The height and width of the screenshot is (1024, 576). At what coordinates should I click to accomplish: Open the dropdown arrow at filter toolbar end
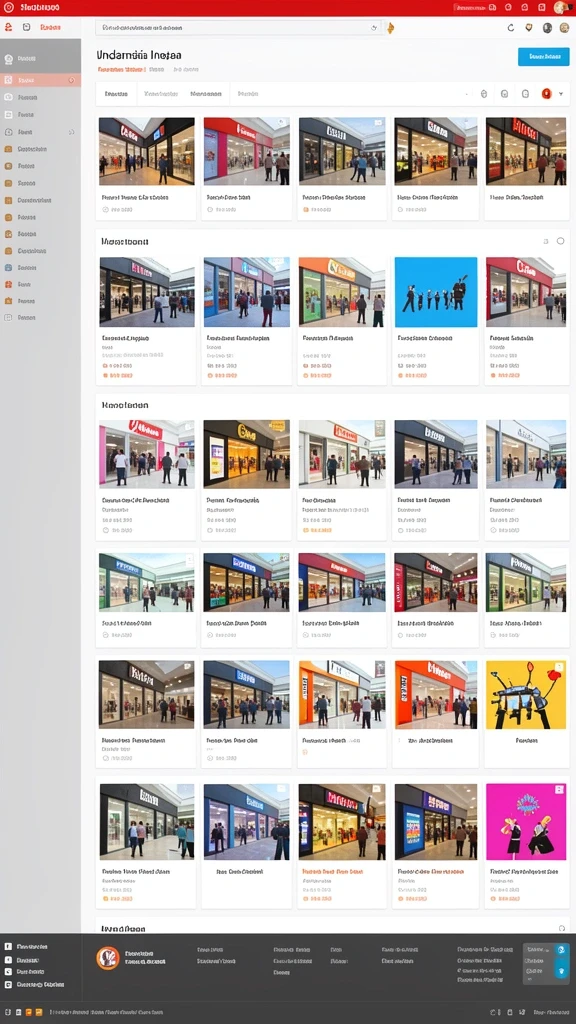(561, 94)
